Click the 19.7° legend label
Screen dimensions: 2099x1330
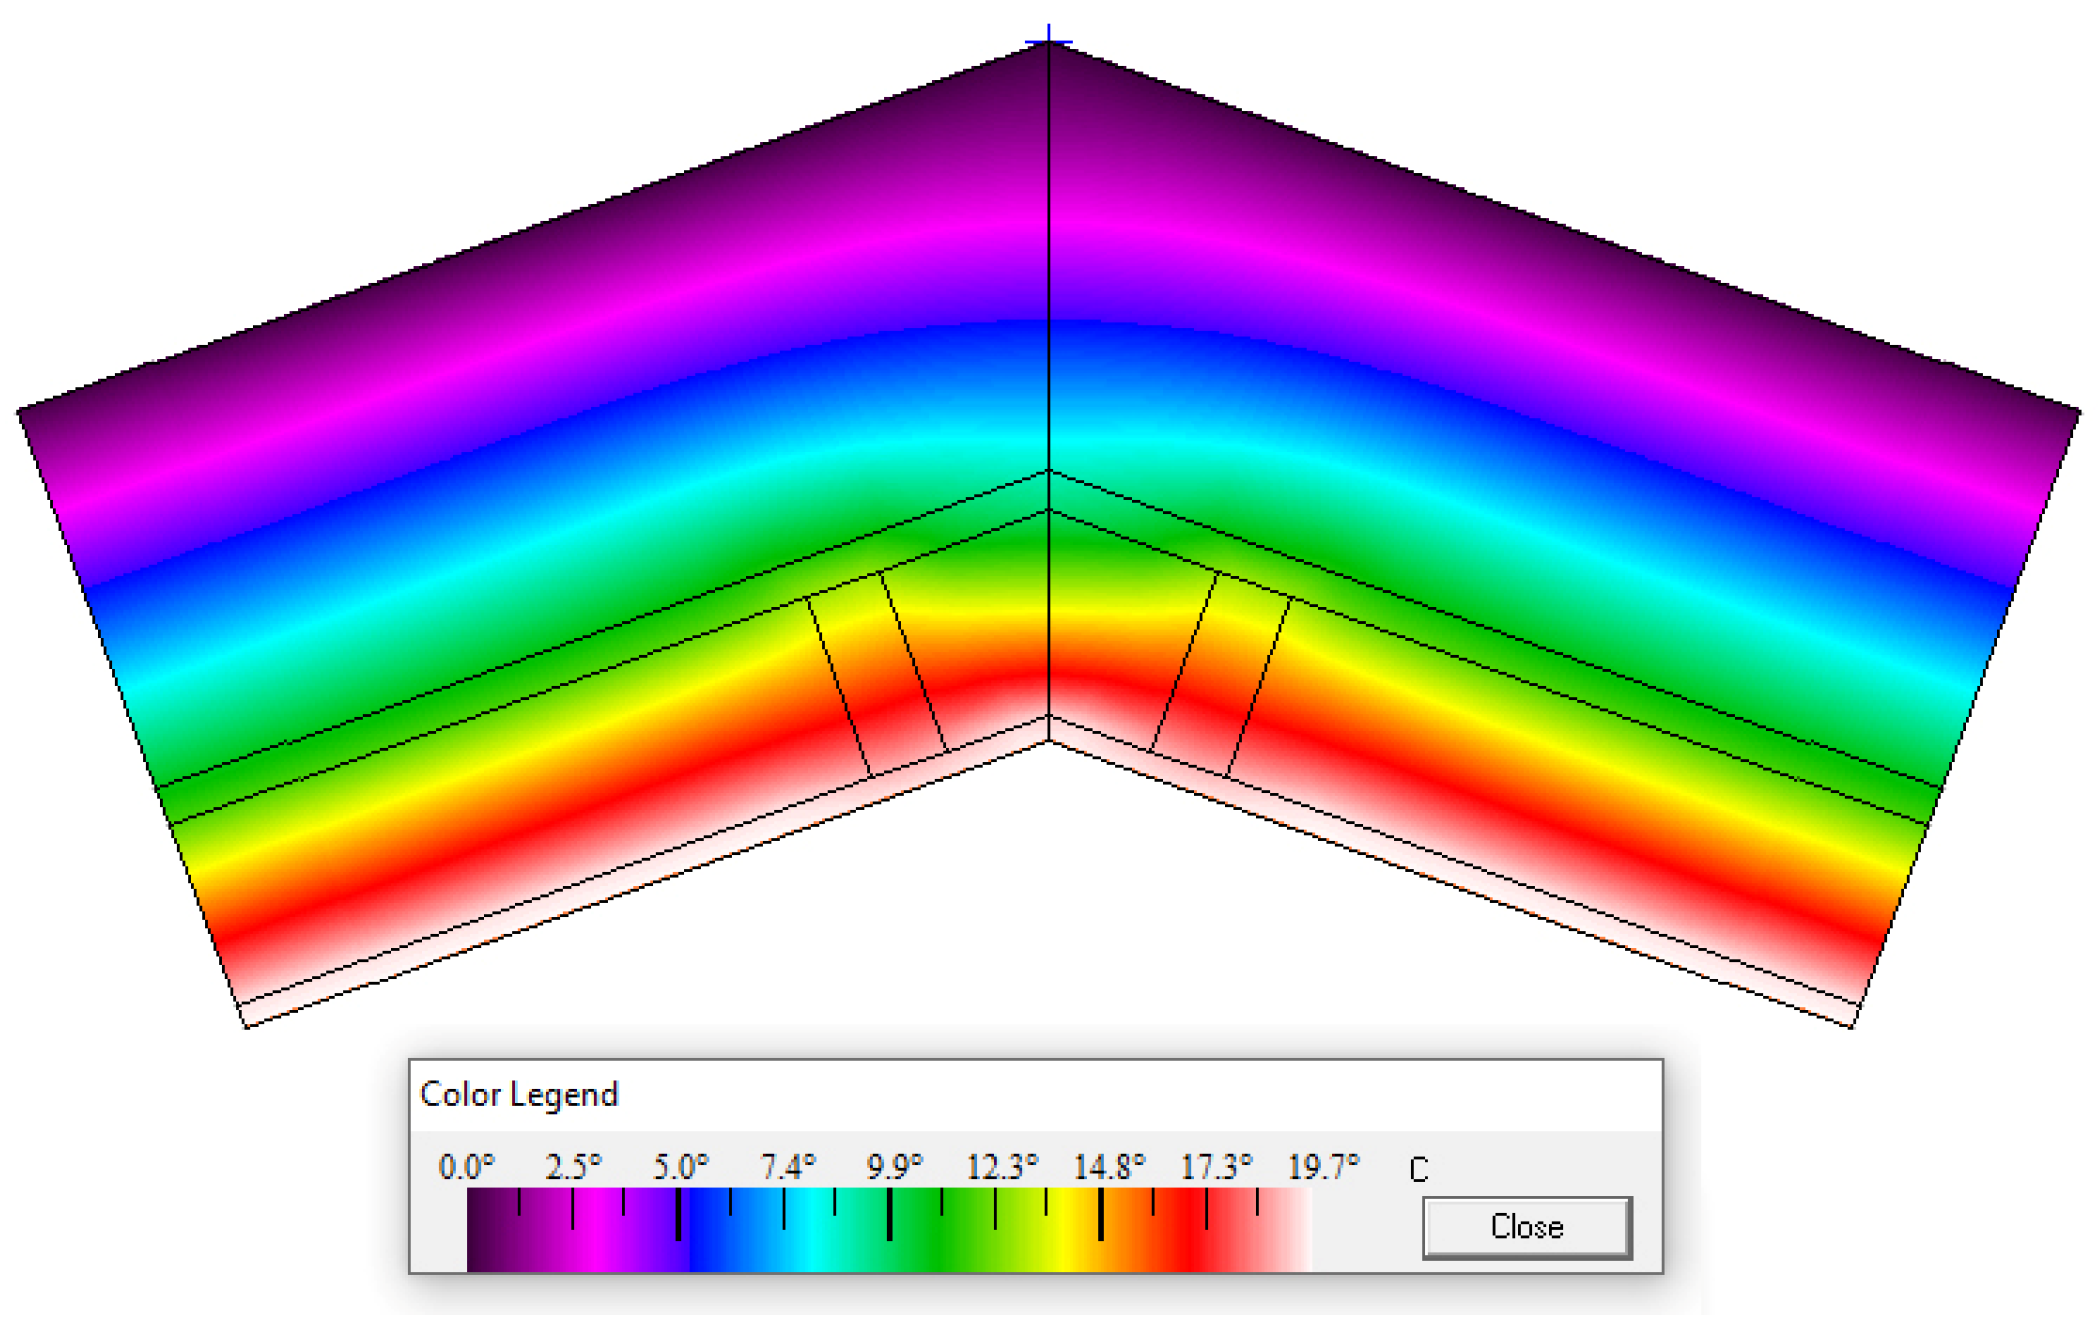pyautogui.click(x=1323, y=1167)
